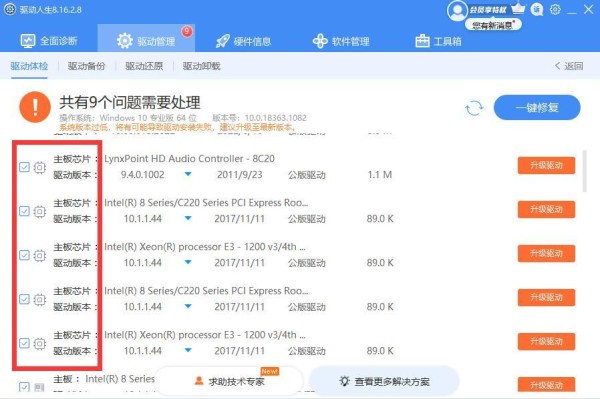600x399 pixels.
Task: Uncheck the last Xeon E3-1200 driver checkbox
Action: (24, 343)
